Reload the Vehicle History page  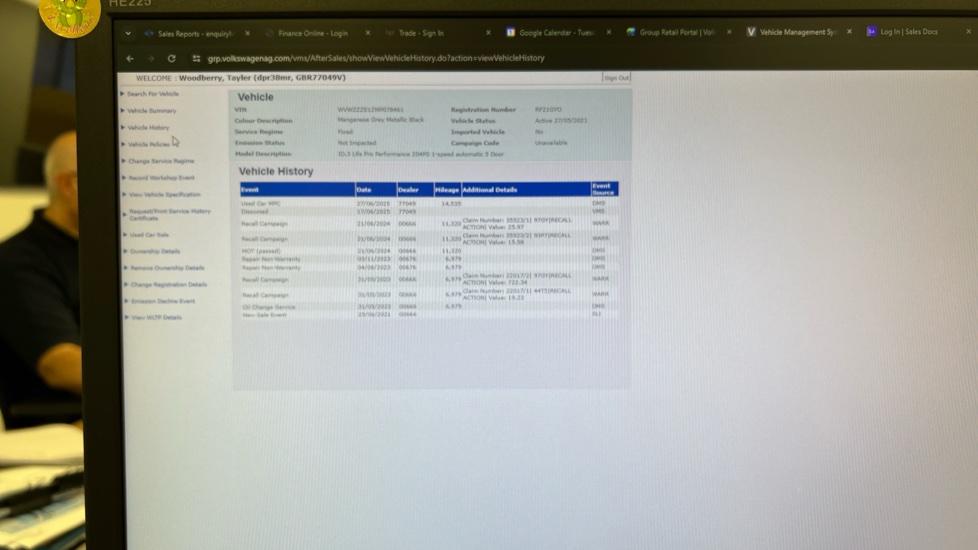(x=172, y=59)
